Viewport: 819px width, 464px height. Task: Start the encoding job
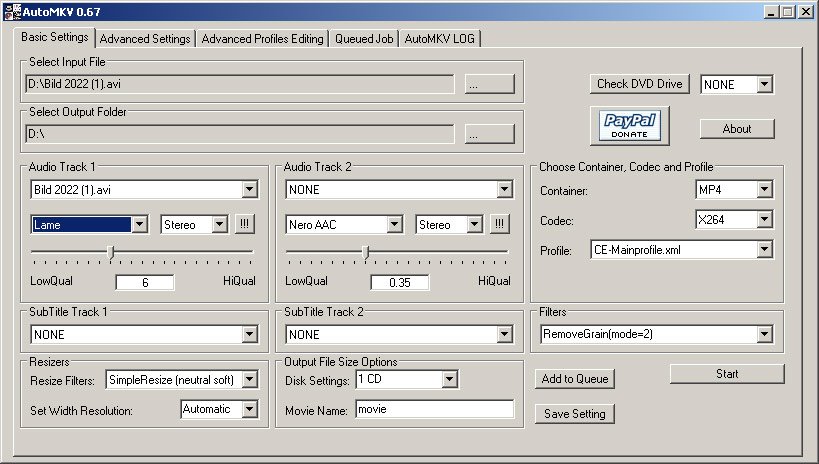(727, 374)
